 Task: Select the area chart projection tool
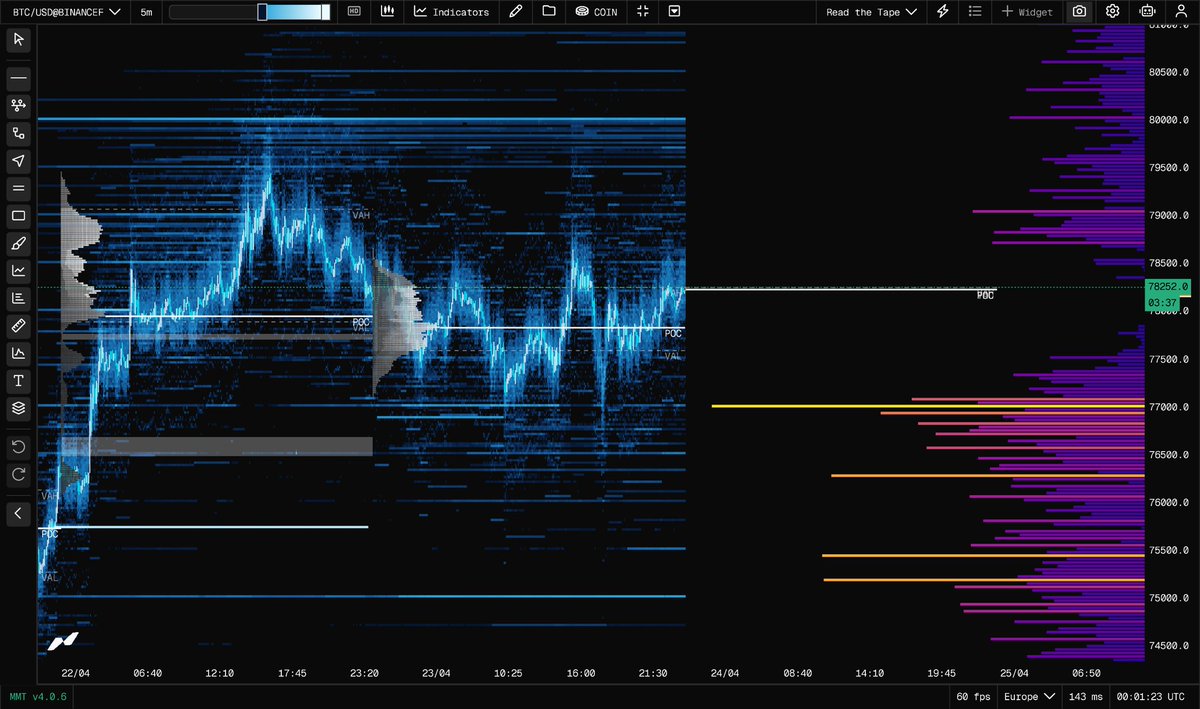(x=19, y=353)
